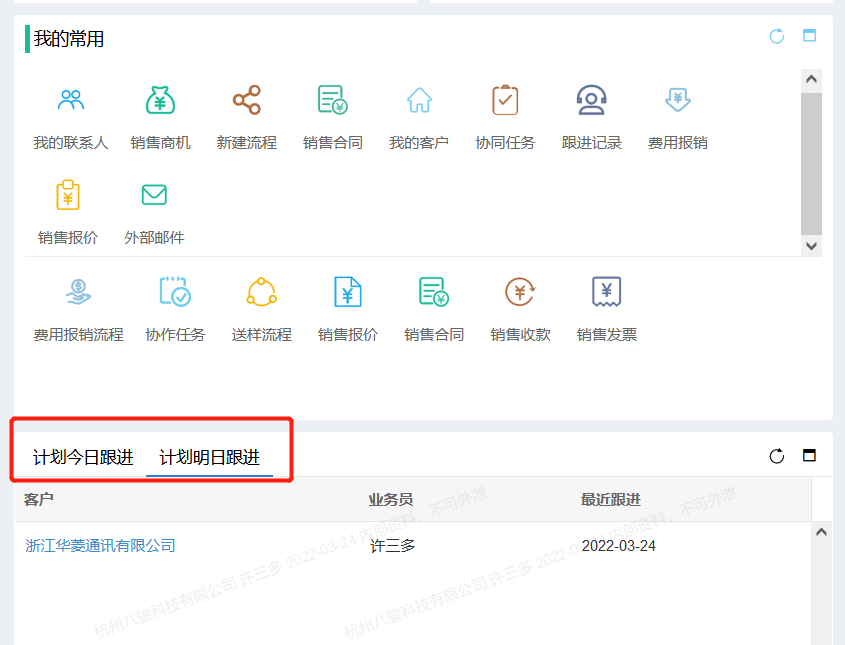This screenshot has height=645, width=845.
Task: Toggle the 我的常用 panel expand control
Action: (808, 36)
